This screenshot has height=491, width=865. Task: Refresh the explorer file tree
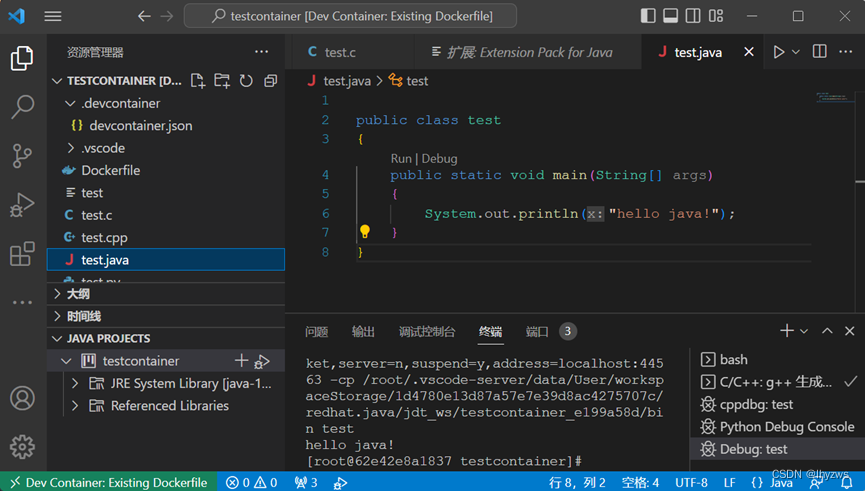[x=246, y=81]
